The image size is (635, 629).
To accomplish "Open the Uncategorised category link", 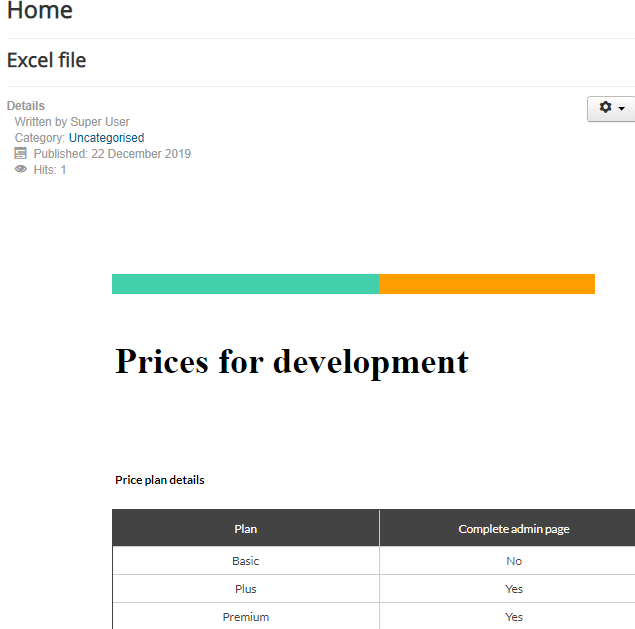I will [107, 138].
